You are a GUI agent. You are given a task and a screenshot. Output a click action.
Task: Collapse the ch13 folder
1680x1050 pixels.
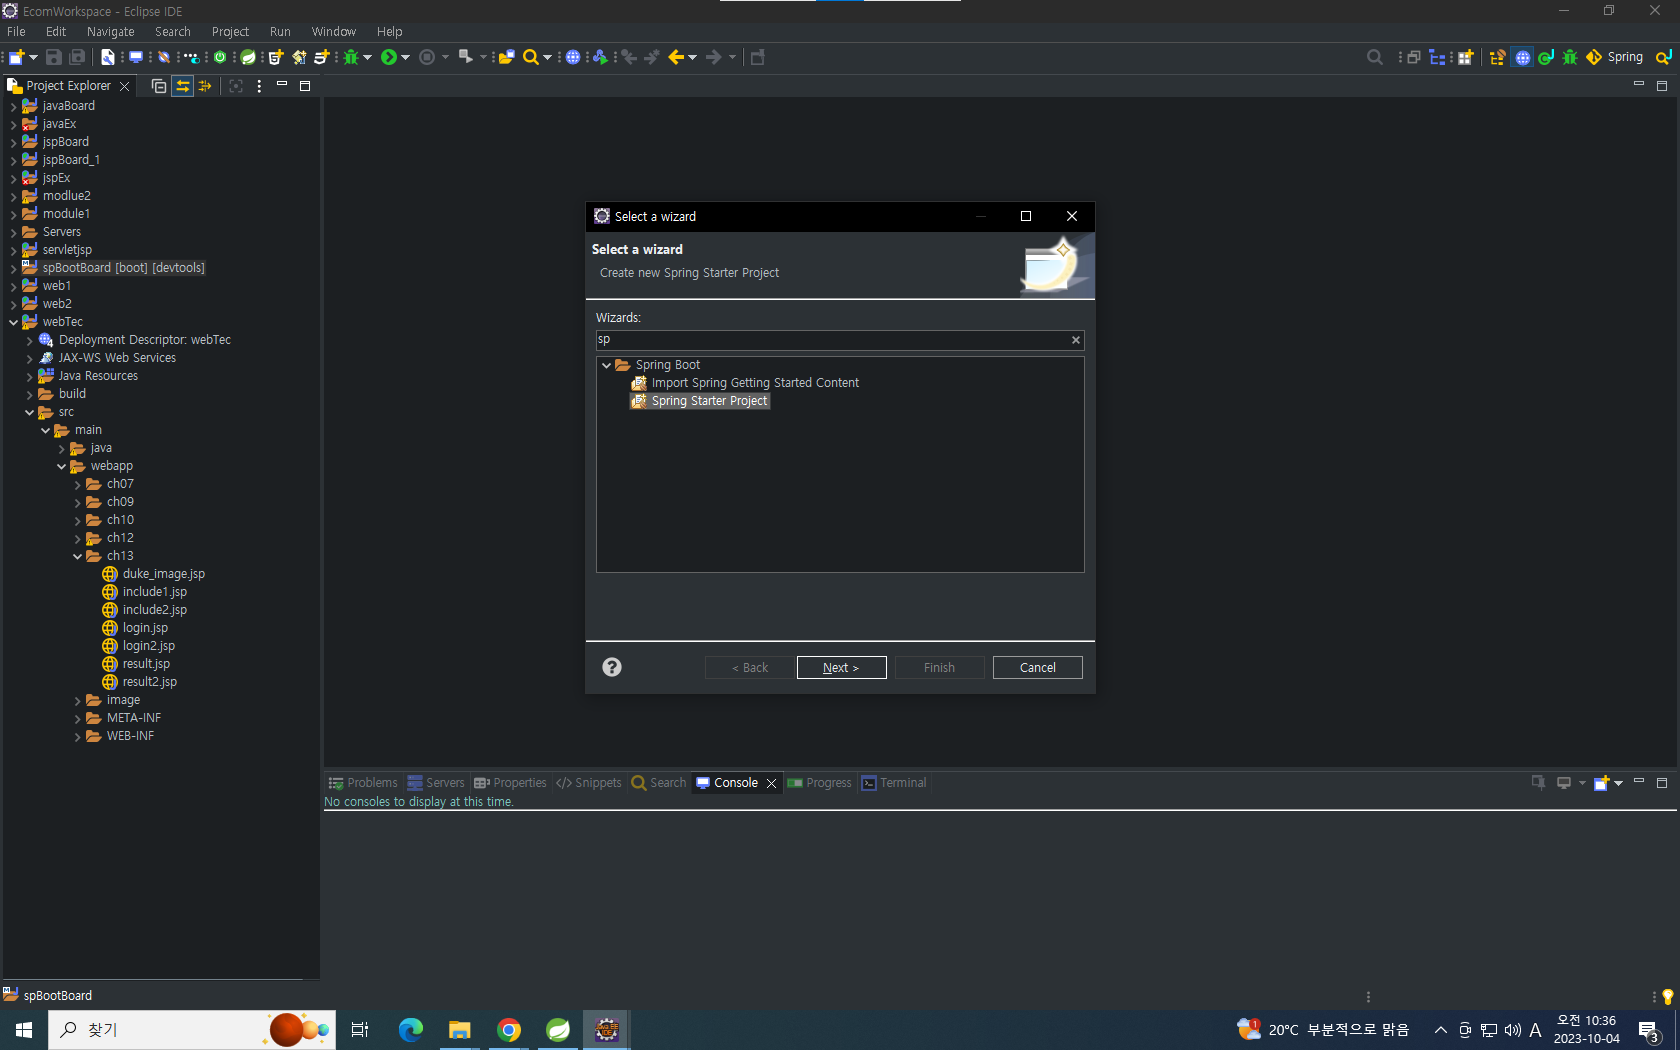coord(77,556)
